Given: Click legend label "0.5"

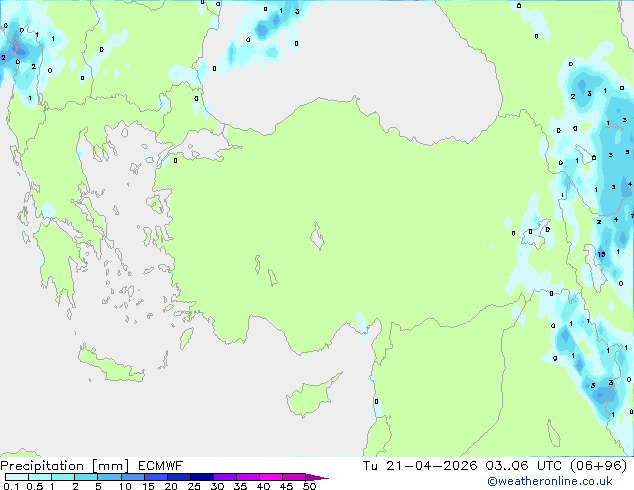Looking at the screenshot, I should click(x=35, y=486).
